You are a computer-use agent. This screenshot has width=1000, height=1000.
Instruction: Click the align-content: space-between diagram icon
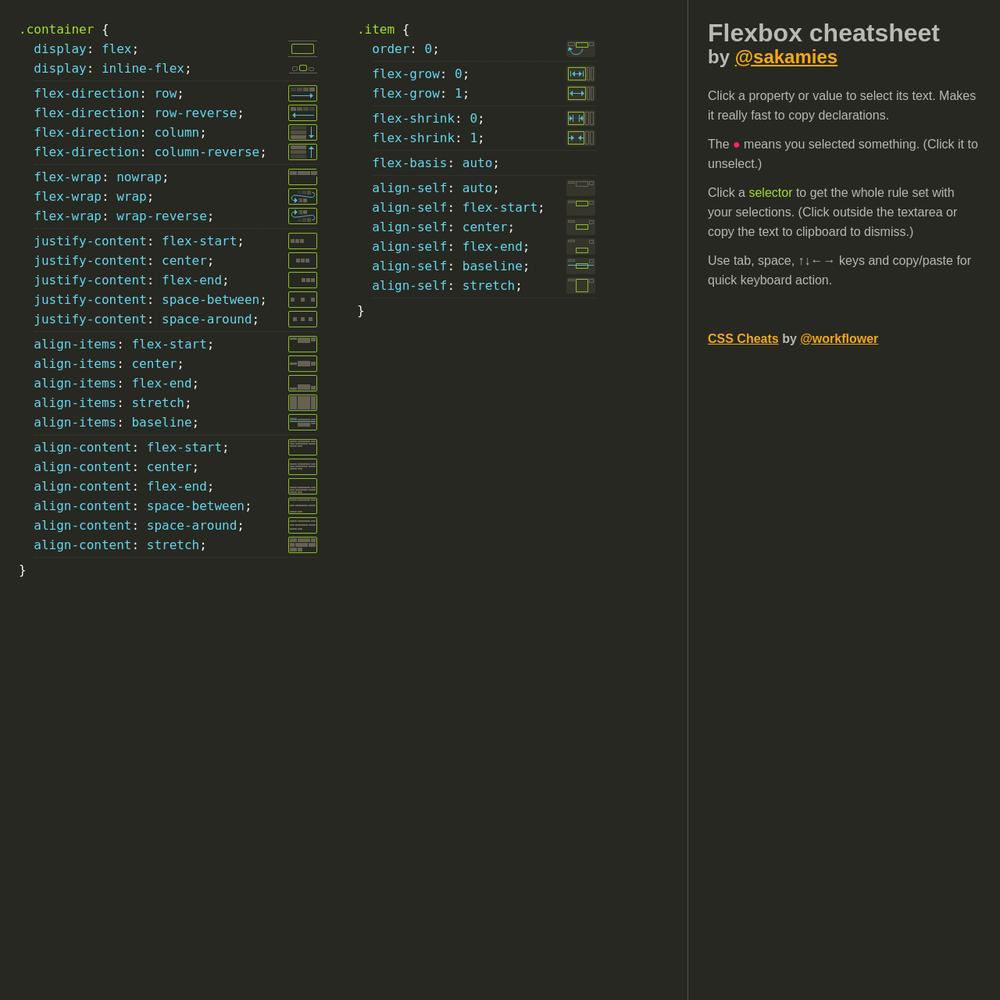click(x=302, y=506)
